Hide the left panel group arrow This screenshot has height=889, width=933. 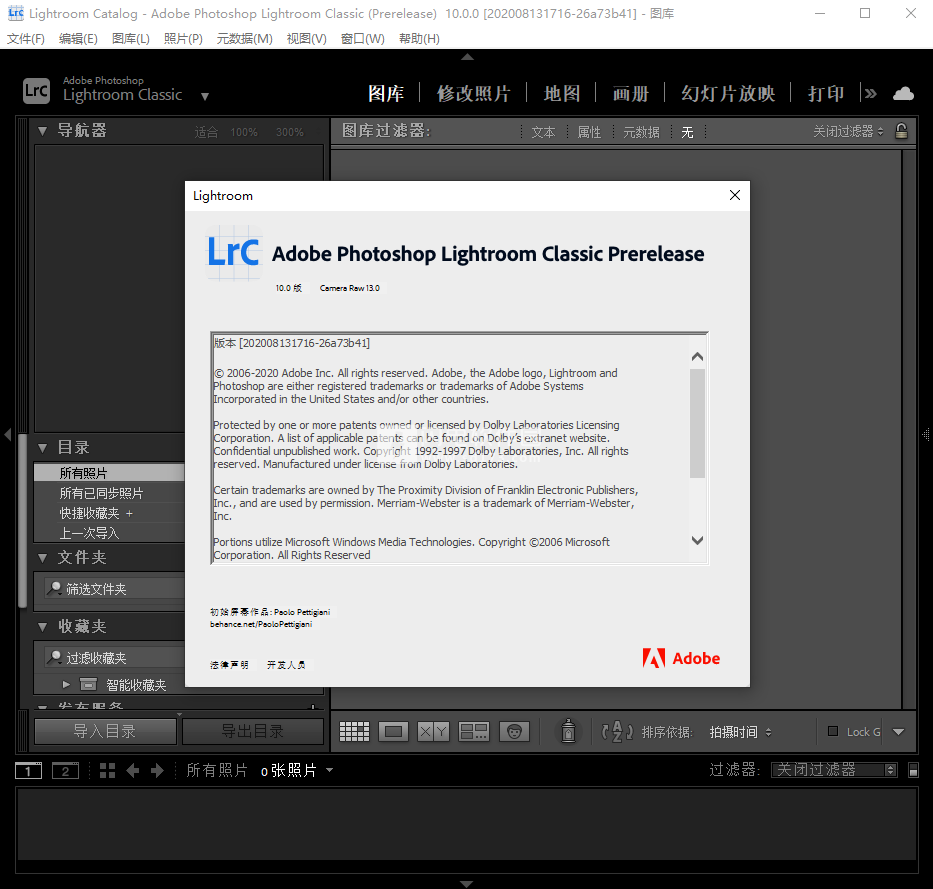(8, 434)
